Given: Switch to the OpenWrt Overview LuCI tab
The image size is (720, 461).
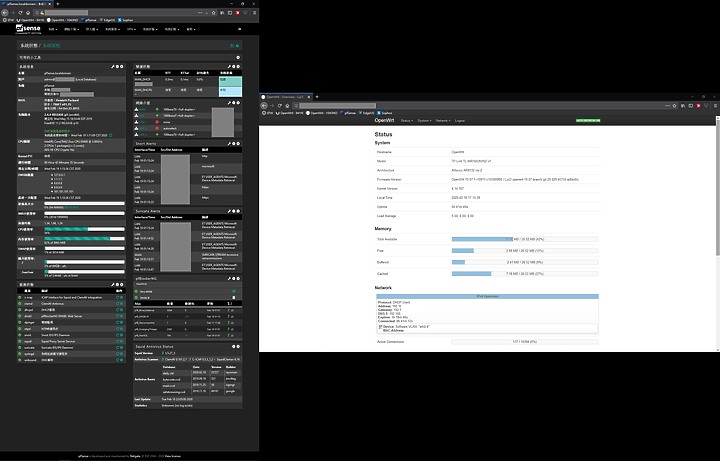Looking at the screenshot, I should 286,97.
